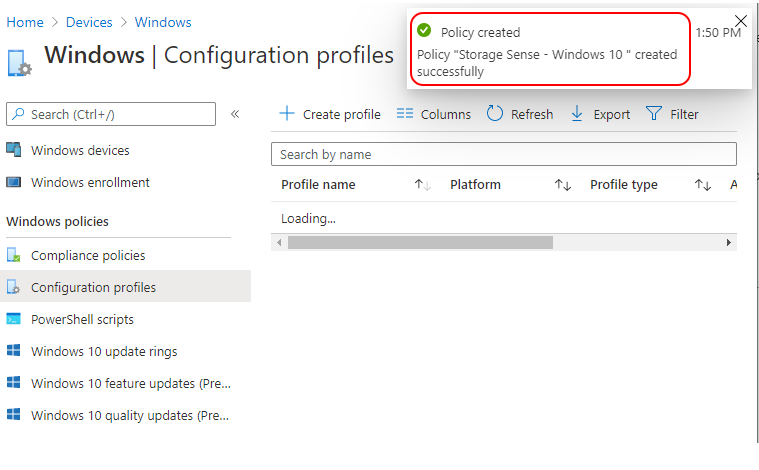Click the green success checkmark icon
The width and height of the screenshot is (759, 470).
click(x=424, y=30)
